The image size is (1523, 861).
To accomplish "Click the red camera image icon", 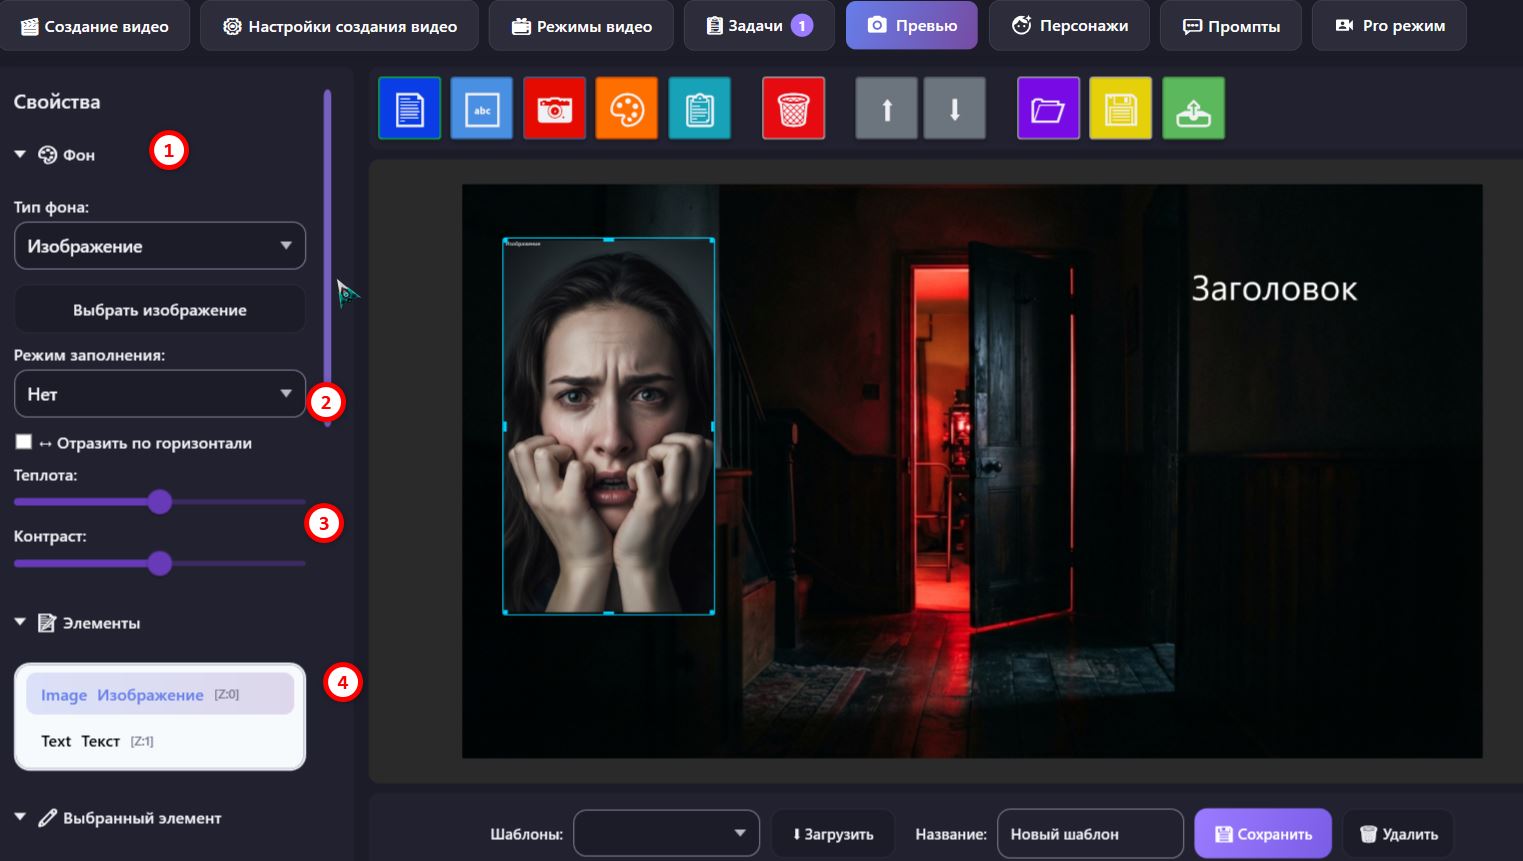I will [x=555, y=108].
